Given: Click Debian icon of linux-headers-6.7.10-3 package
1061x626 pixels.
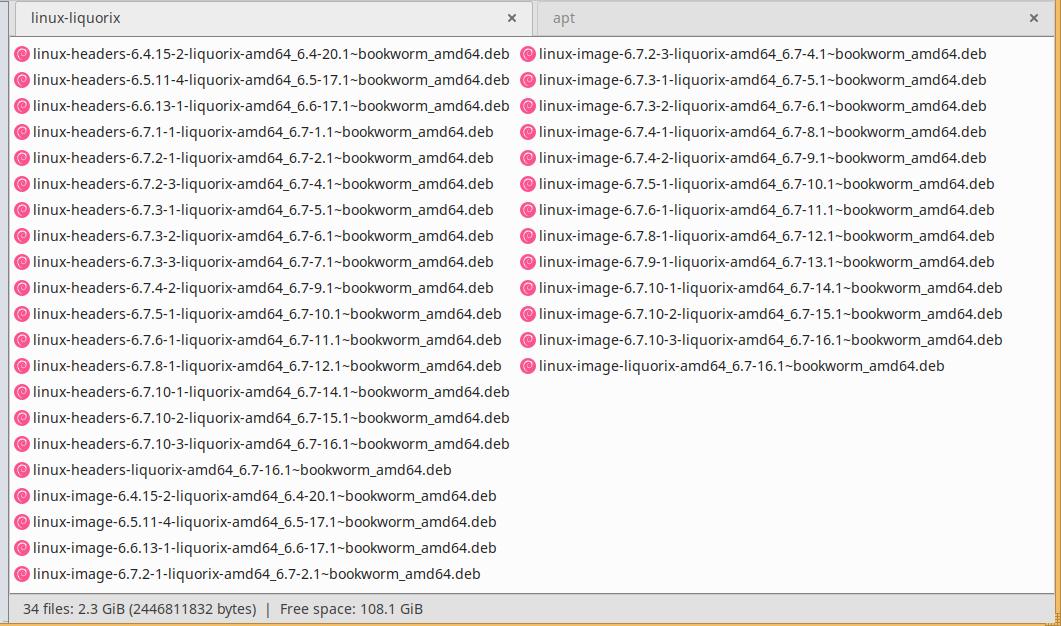Looking at the screenshot, I should 22,444.
